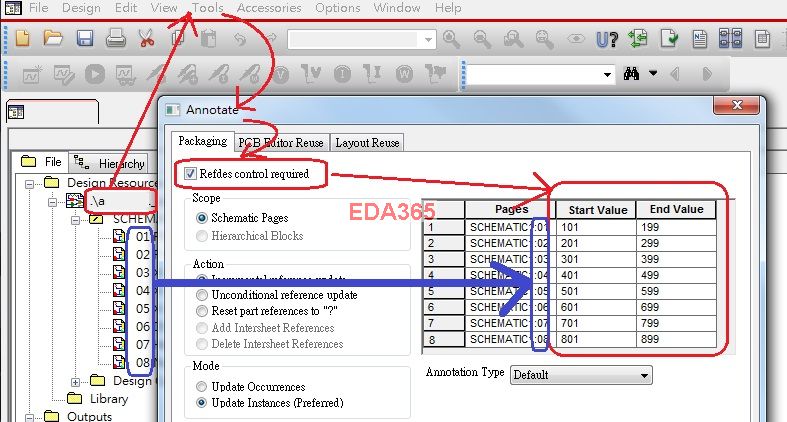Click the Undo arrow icon
This screenshot has height=422, width=787.
point(240,38)
